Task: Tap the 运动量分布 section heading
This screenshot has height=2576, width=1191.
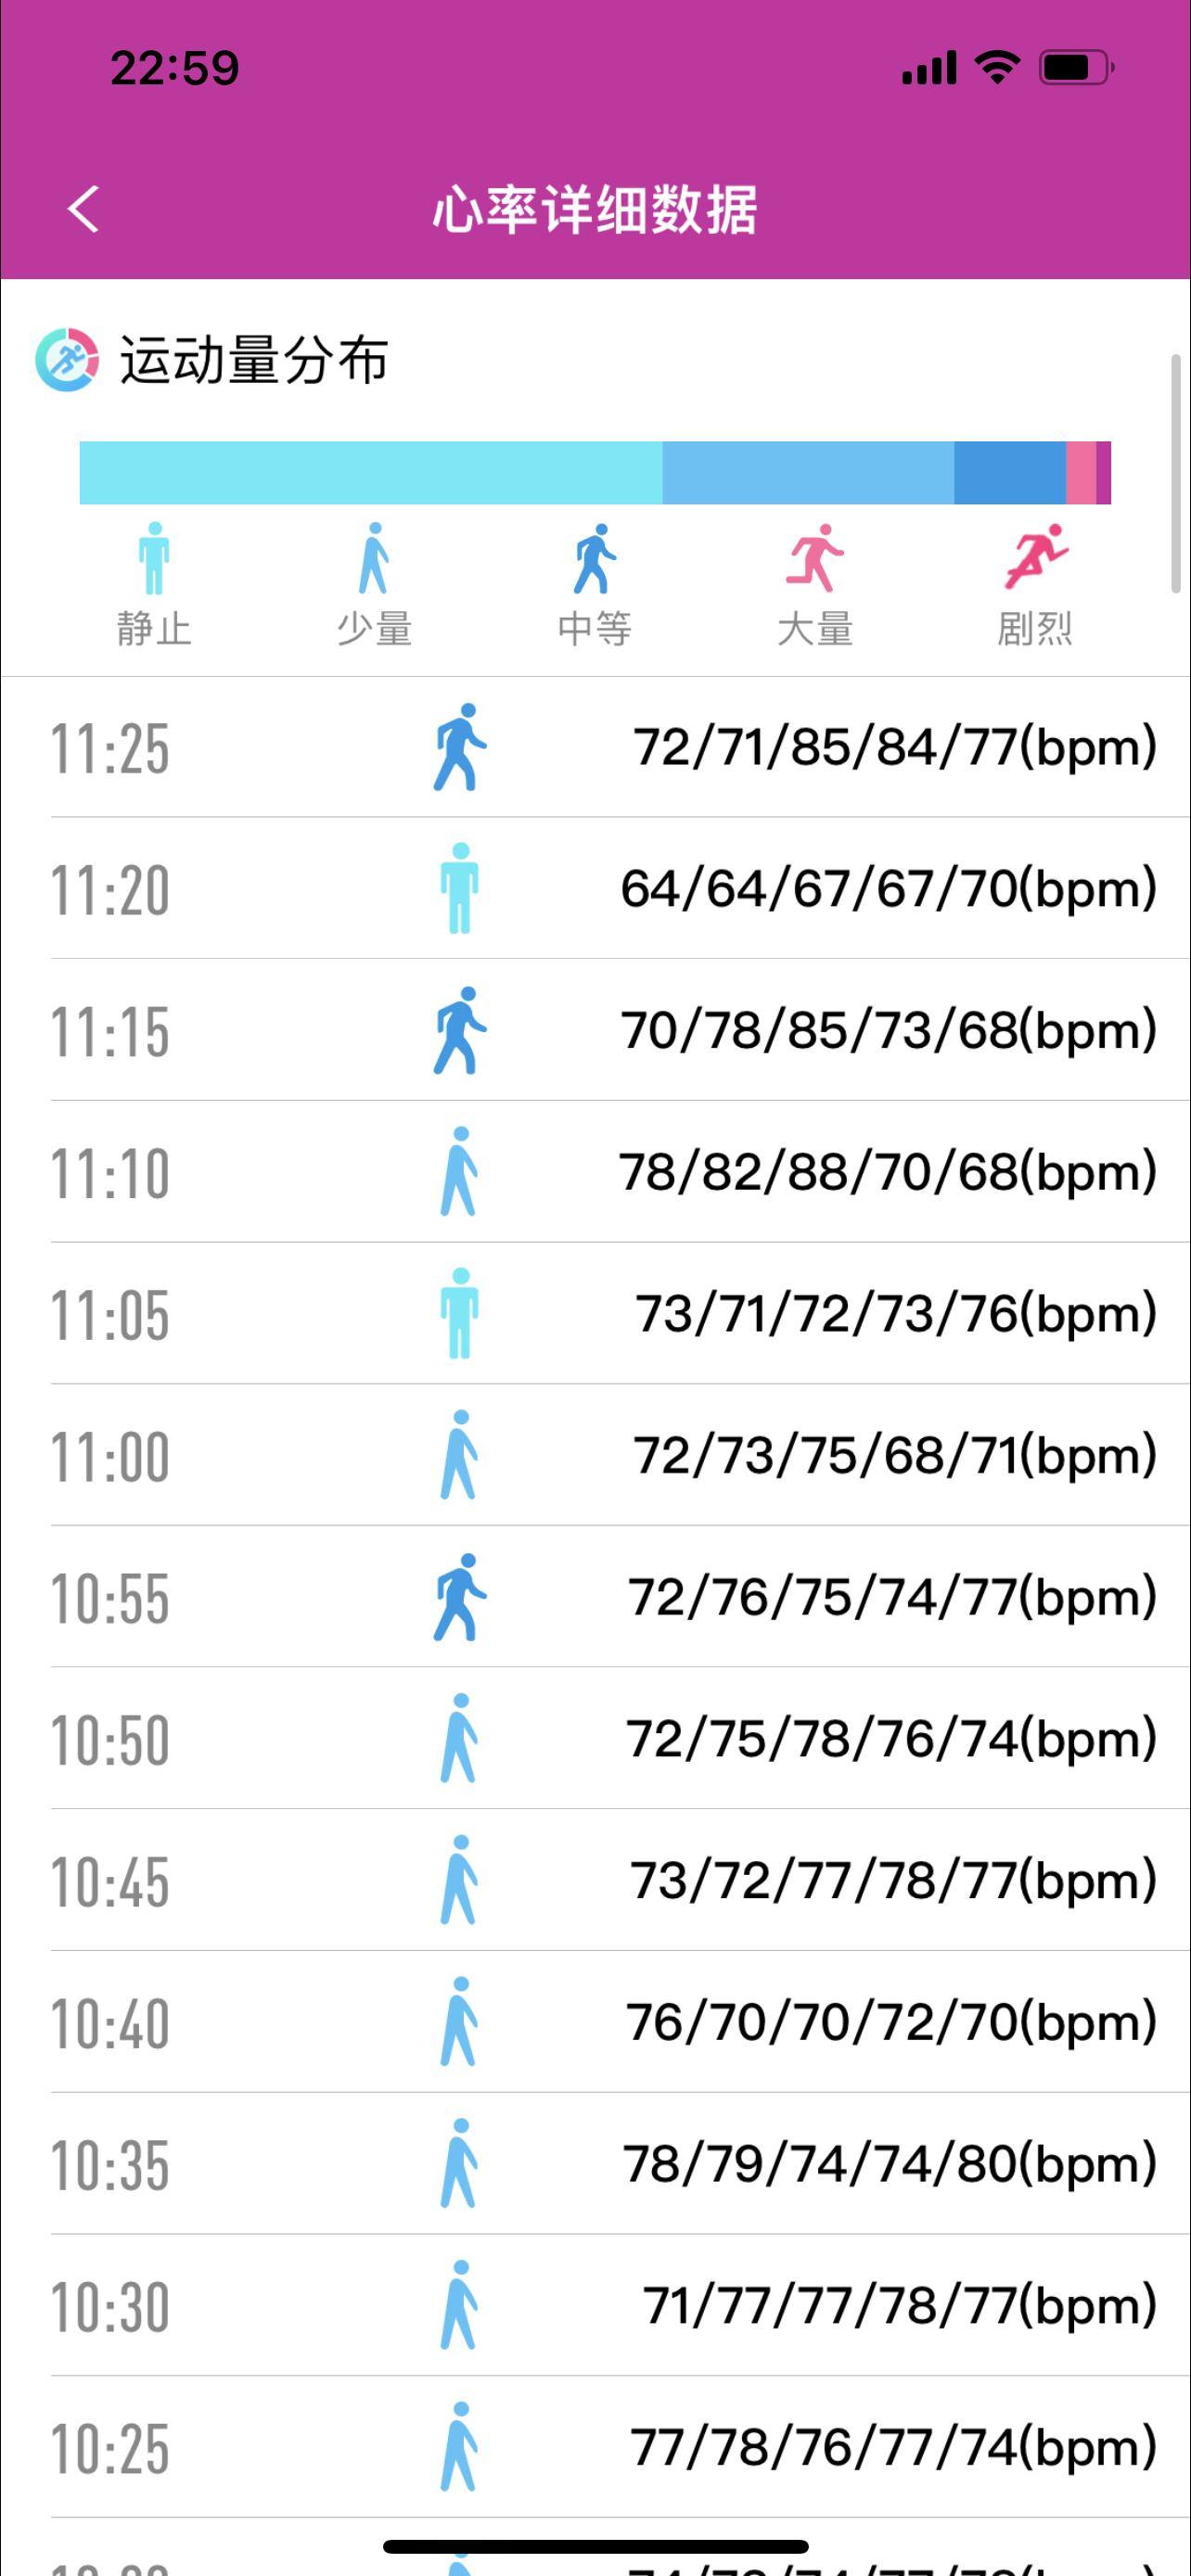Action: pyautogui.click(x=253, y=360)
